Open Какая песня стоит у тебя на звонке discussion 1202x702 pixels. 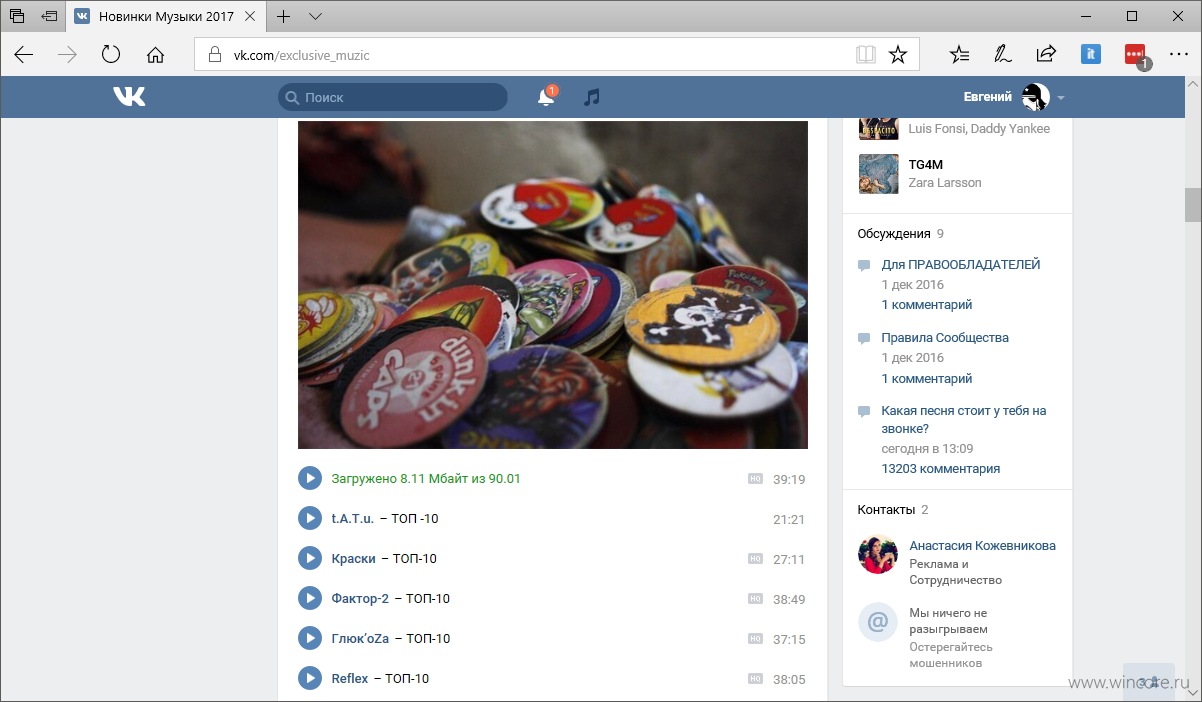point(963,420)
